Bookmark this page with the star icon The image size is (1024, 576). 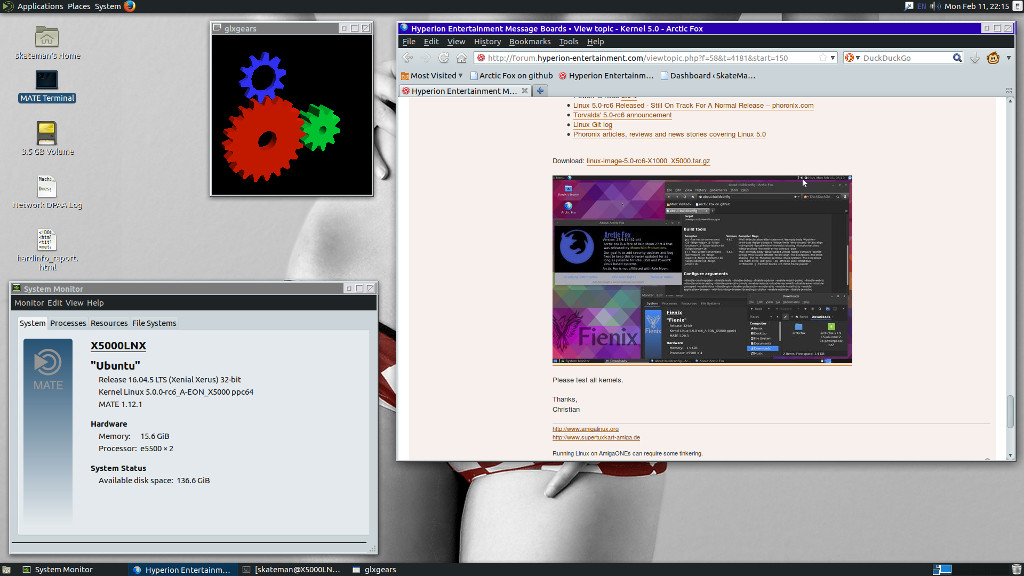[822, 57]
